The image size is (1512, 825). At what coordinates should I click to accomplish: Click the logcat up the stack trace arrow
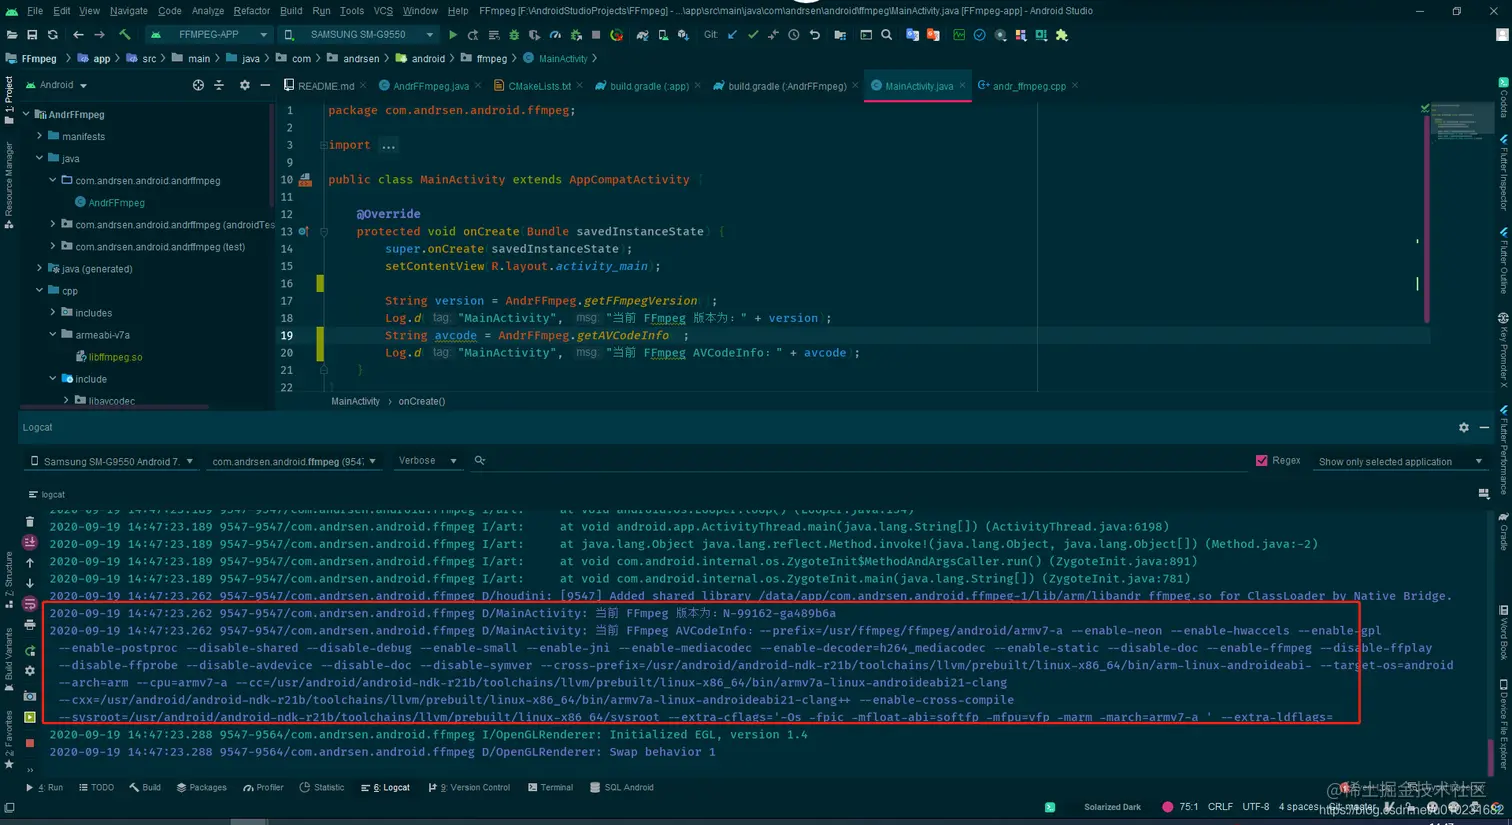coord(30,563)
